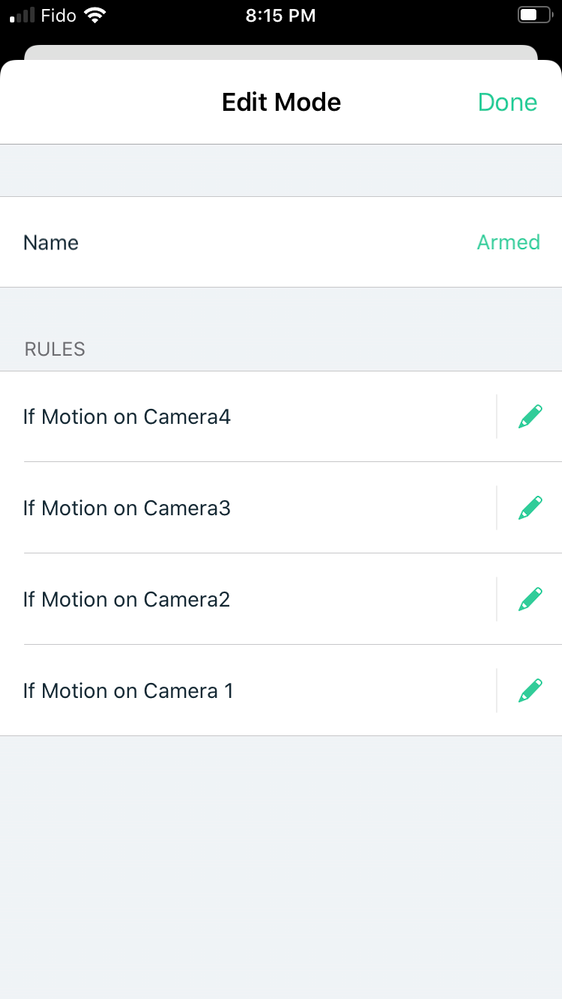Tap the Fido carrier label
This screenshot has width=562, height=999.
pyautogui.click(x=59, y=15)
